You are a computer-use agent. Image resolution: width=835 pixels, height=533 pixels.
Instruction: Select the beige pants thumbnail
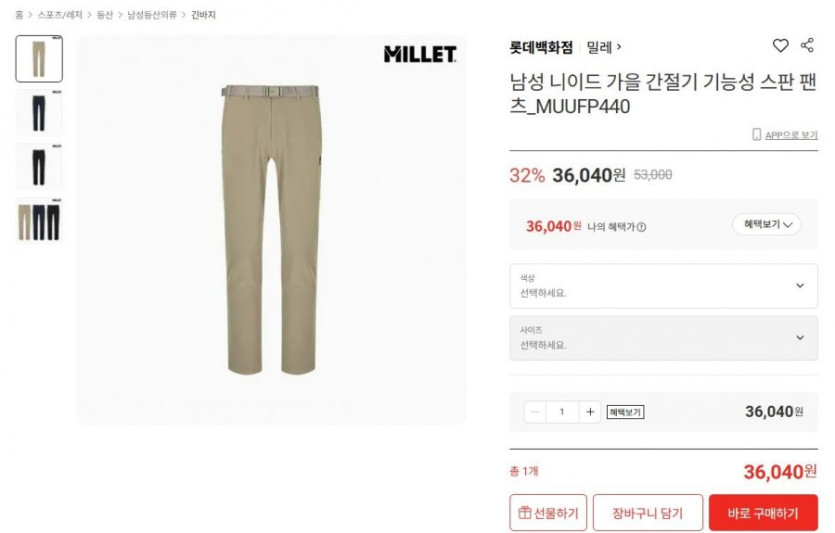(39, 59)
